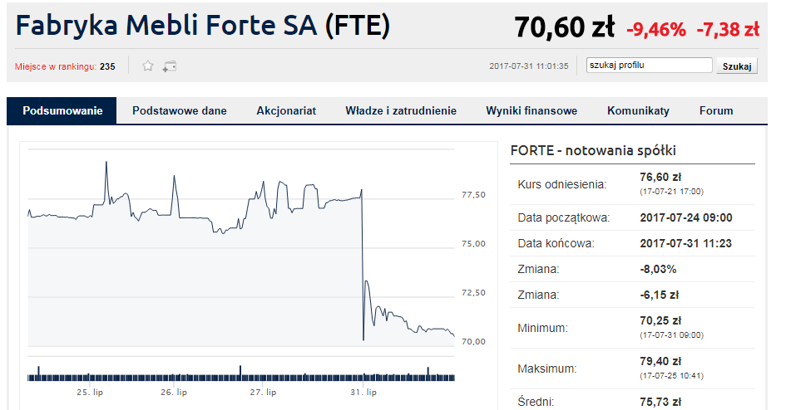Click the 27. lip date marker

click(x=263, y=392)
